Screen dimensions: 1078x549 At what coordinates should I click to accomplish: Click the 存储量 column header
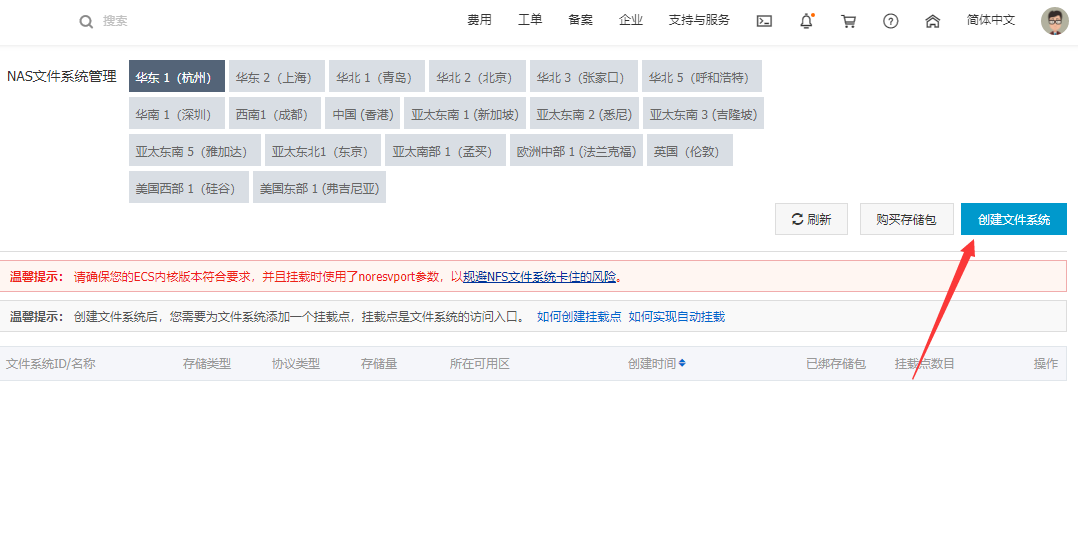[379, 363]
